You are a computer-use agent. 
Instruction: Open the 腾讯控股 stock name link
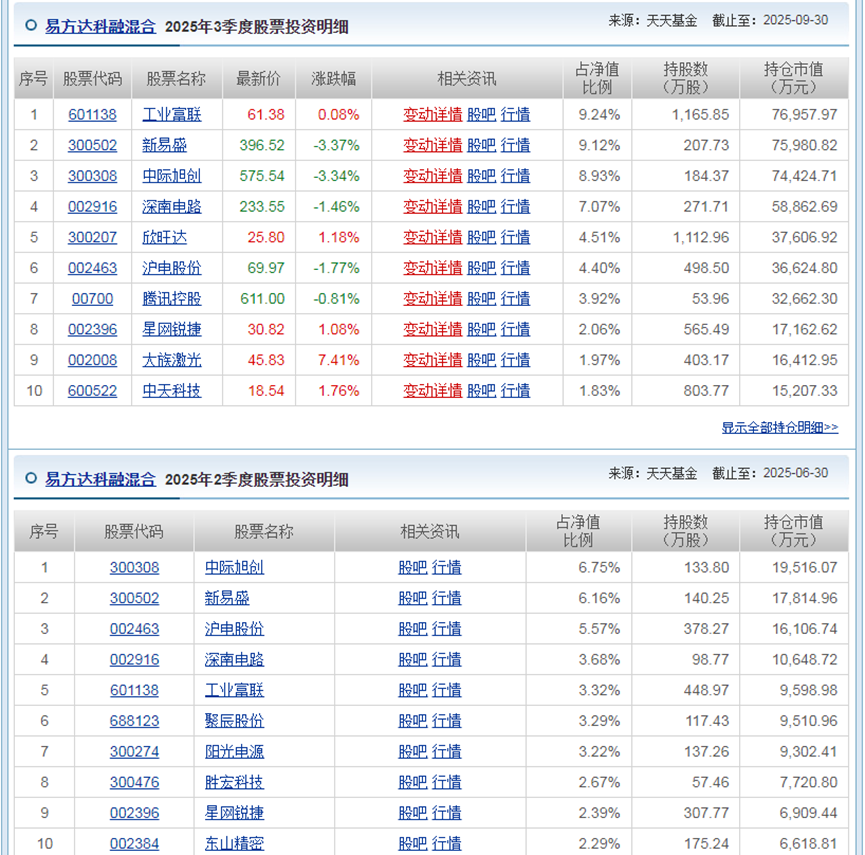pyautogui.click(x=172, y=299)
